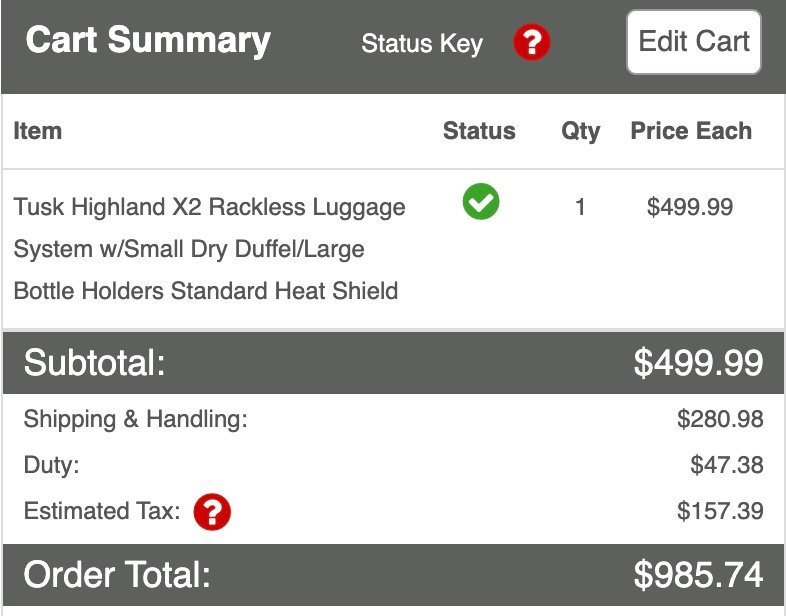Click the Order Total amount $985.74
This screenshot has height=616, width=786.
(698, 575)
